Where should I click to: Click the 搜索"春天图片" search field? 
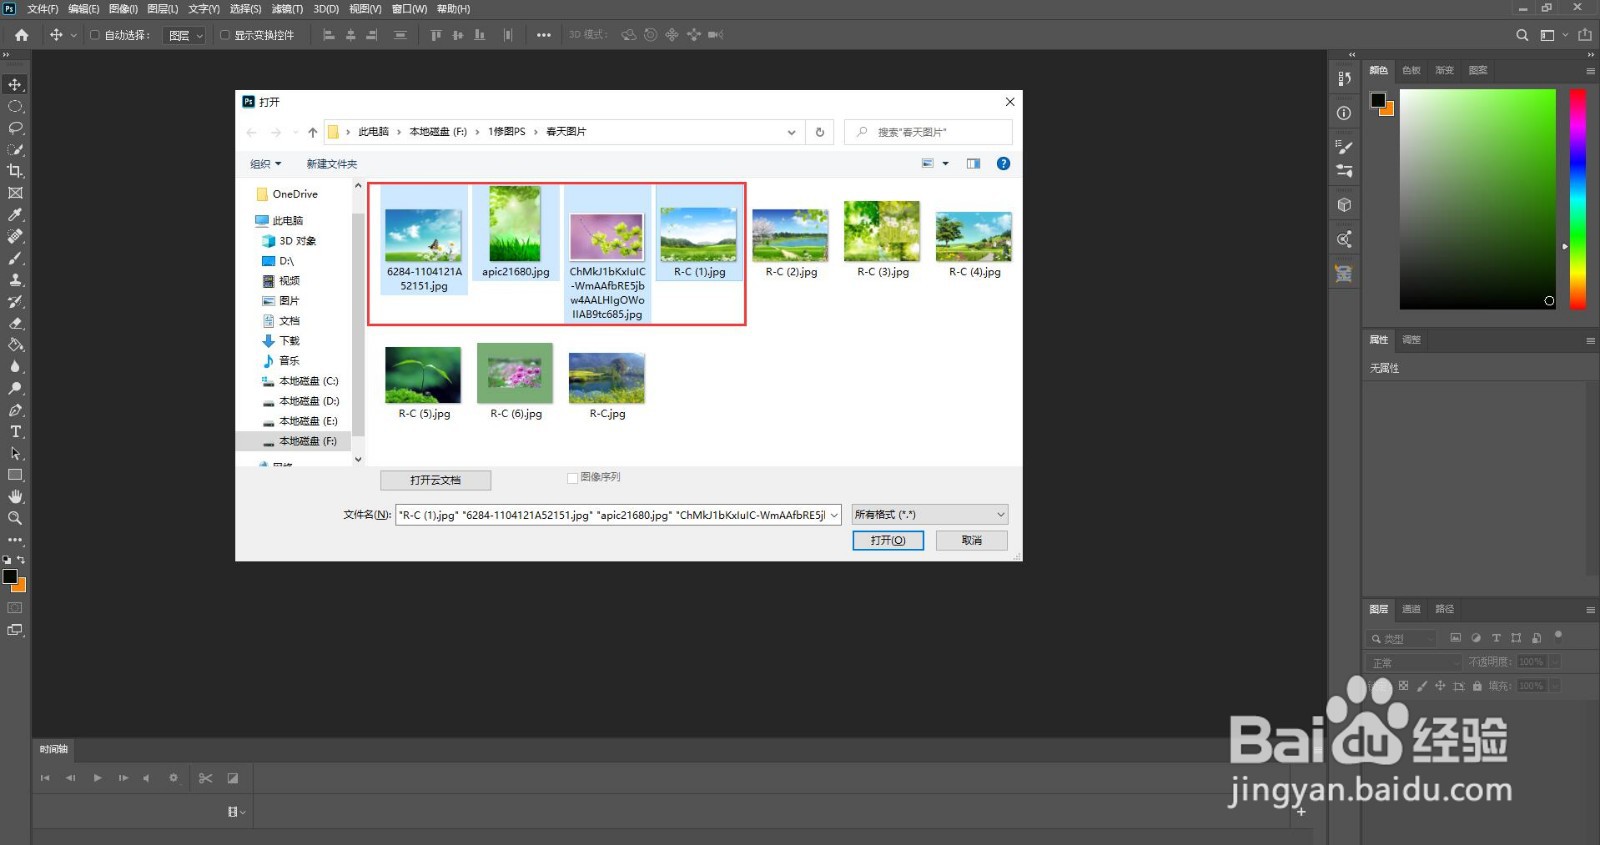click(929, 132)
